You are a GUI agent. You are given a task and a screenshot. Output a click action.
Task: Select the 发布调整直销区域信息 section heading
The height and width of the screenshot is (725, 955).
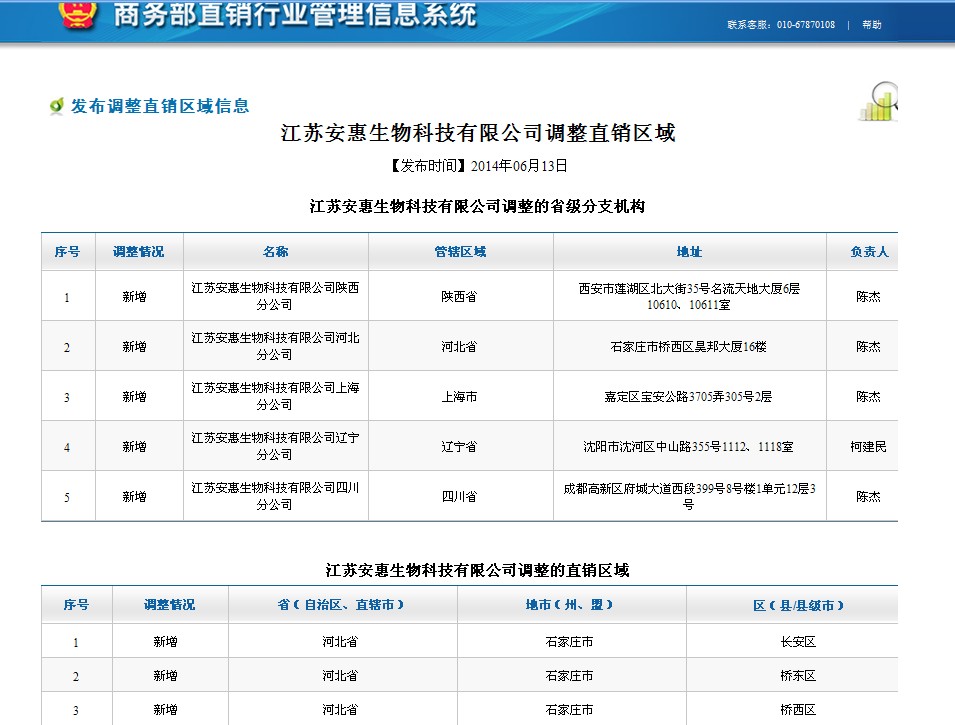coord(160,106)
